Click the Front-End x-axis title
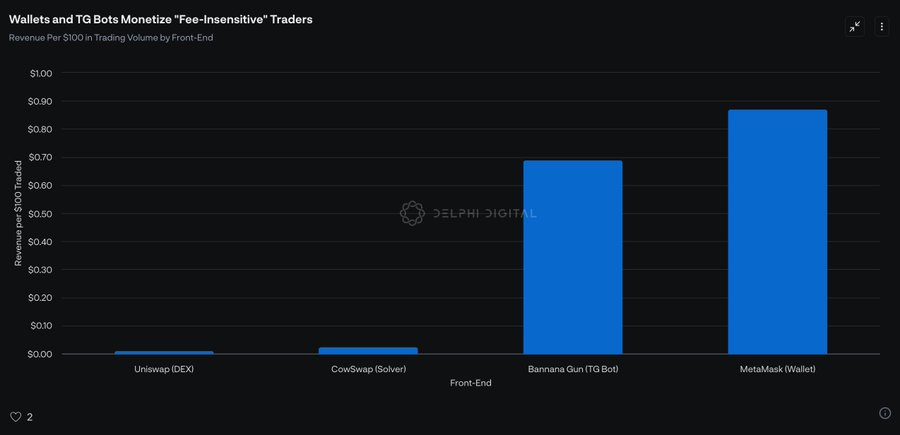This screenshot has height=435, width=900. 470,383
